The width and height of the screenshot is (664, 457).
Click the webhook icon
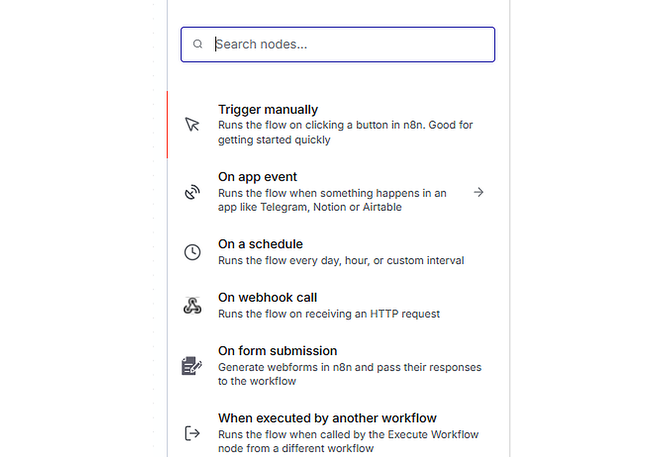[192, 306]
